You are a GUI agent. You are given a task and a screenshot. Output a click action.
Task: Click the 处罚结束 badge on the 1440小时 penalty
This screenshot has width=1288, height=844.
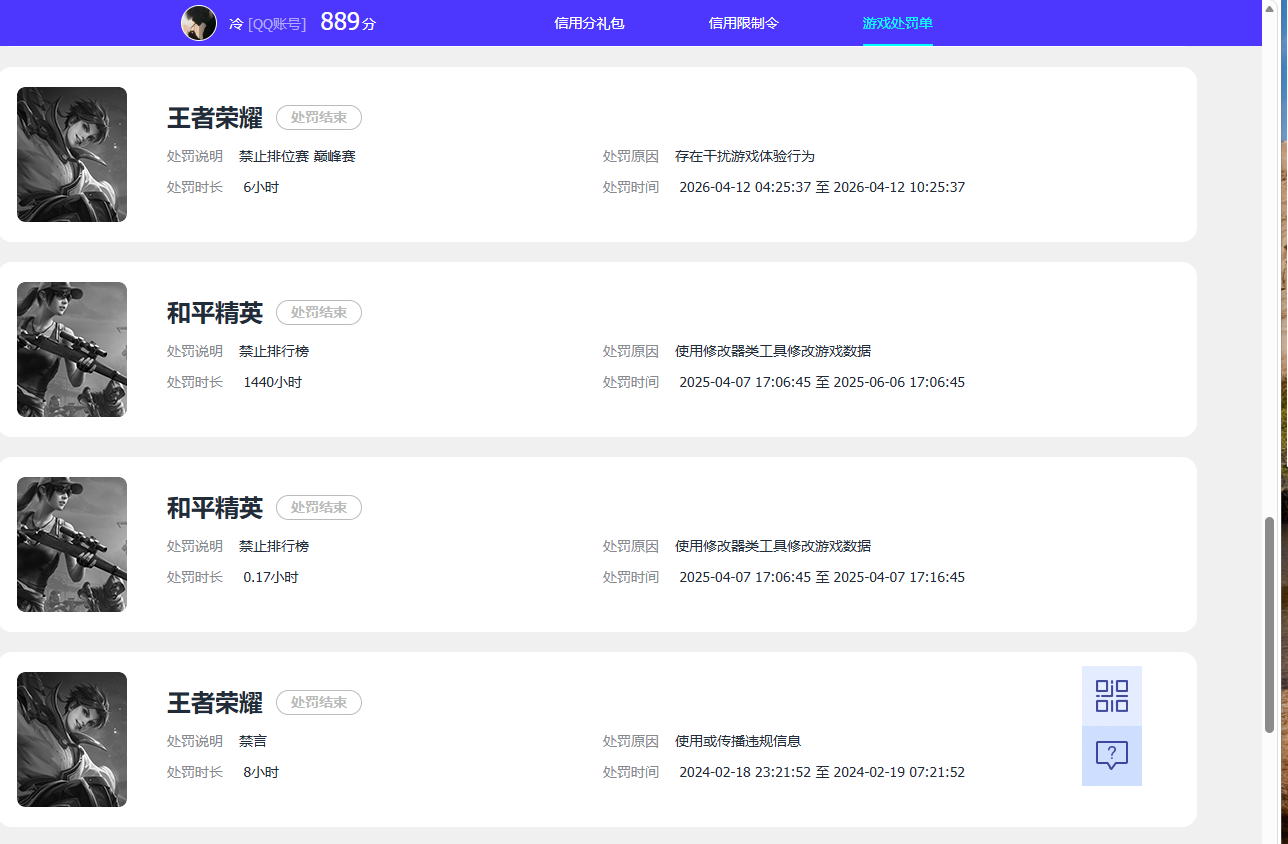coord(319,313)
